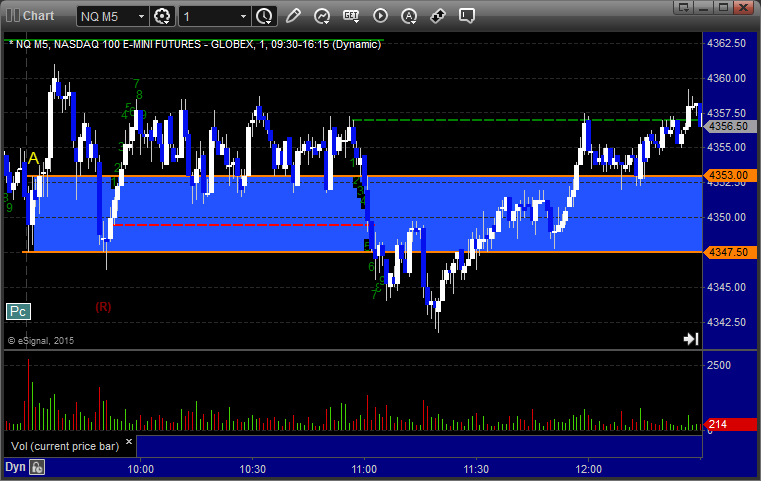Viewport: 761px width, 481px height.
Task: Click the 10:30 time axis label
Action: coord(252,469)
